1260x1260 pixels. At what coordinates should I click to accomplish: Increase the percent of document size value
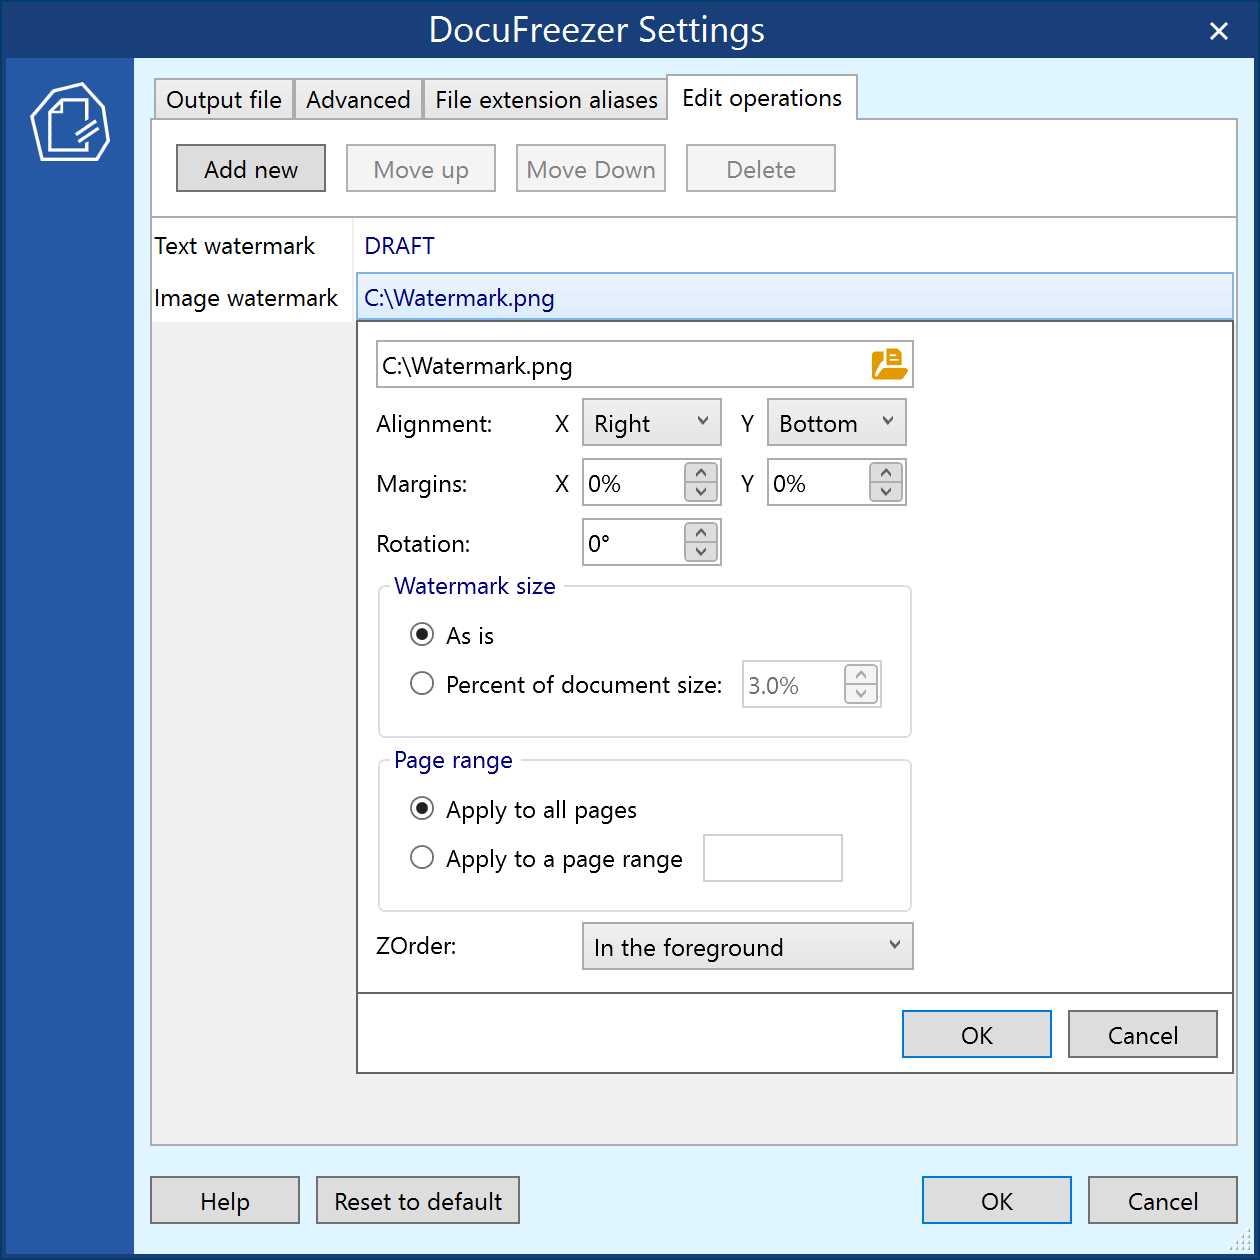point(861,675)
